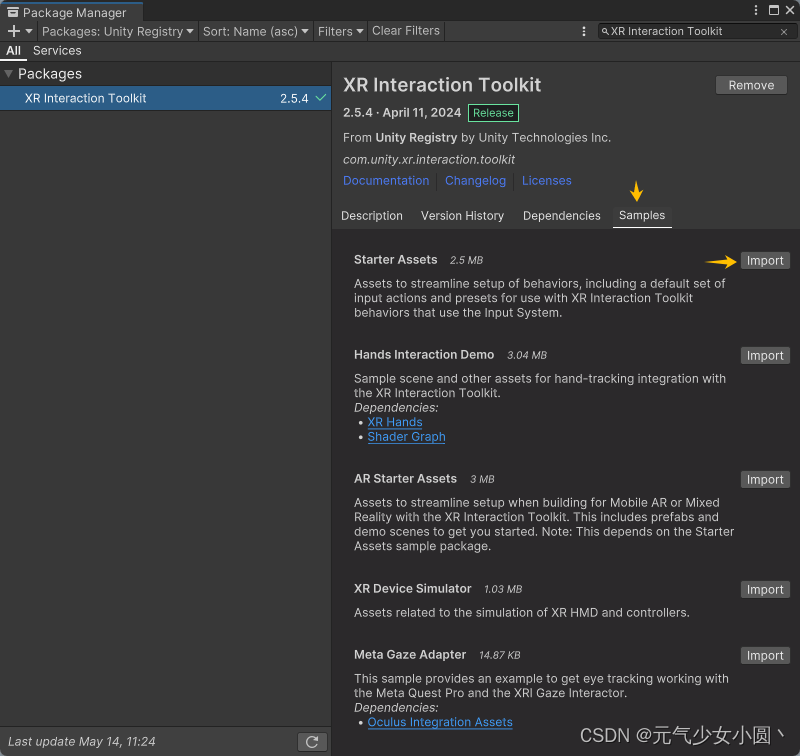Open the toolbar three-dot options menu
This screenshot has width=800, height=756.
(x=584, y=31)
